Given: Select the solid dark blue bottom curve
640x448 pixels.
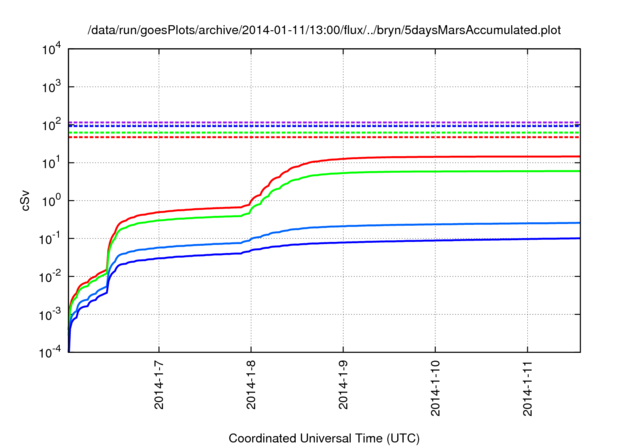Looking at the screenshot, I should (x=450, y=240).
